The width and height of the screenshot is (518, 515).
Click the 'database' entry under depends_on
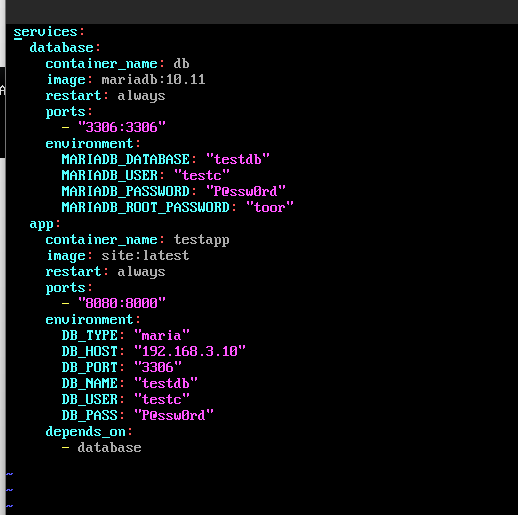click(x=109, y=448)
